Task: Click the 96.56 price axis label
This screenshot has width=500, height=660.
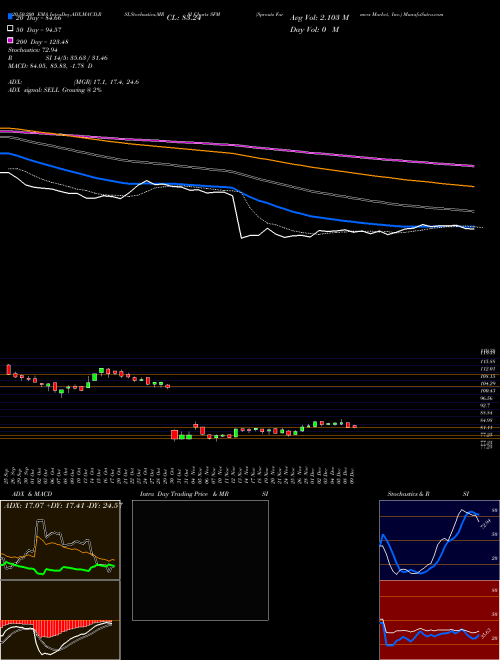Action: (x=487, y=398)
